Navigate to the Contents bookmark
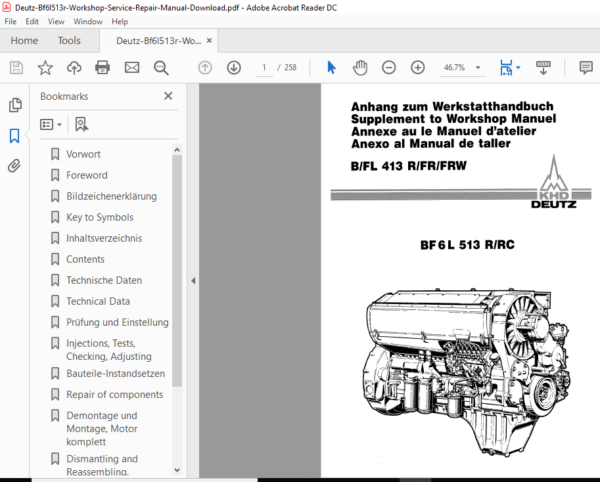This screenshot has height=482, width=600. [85, 259]
